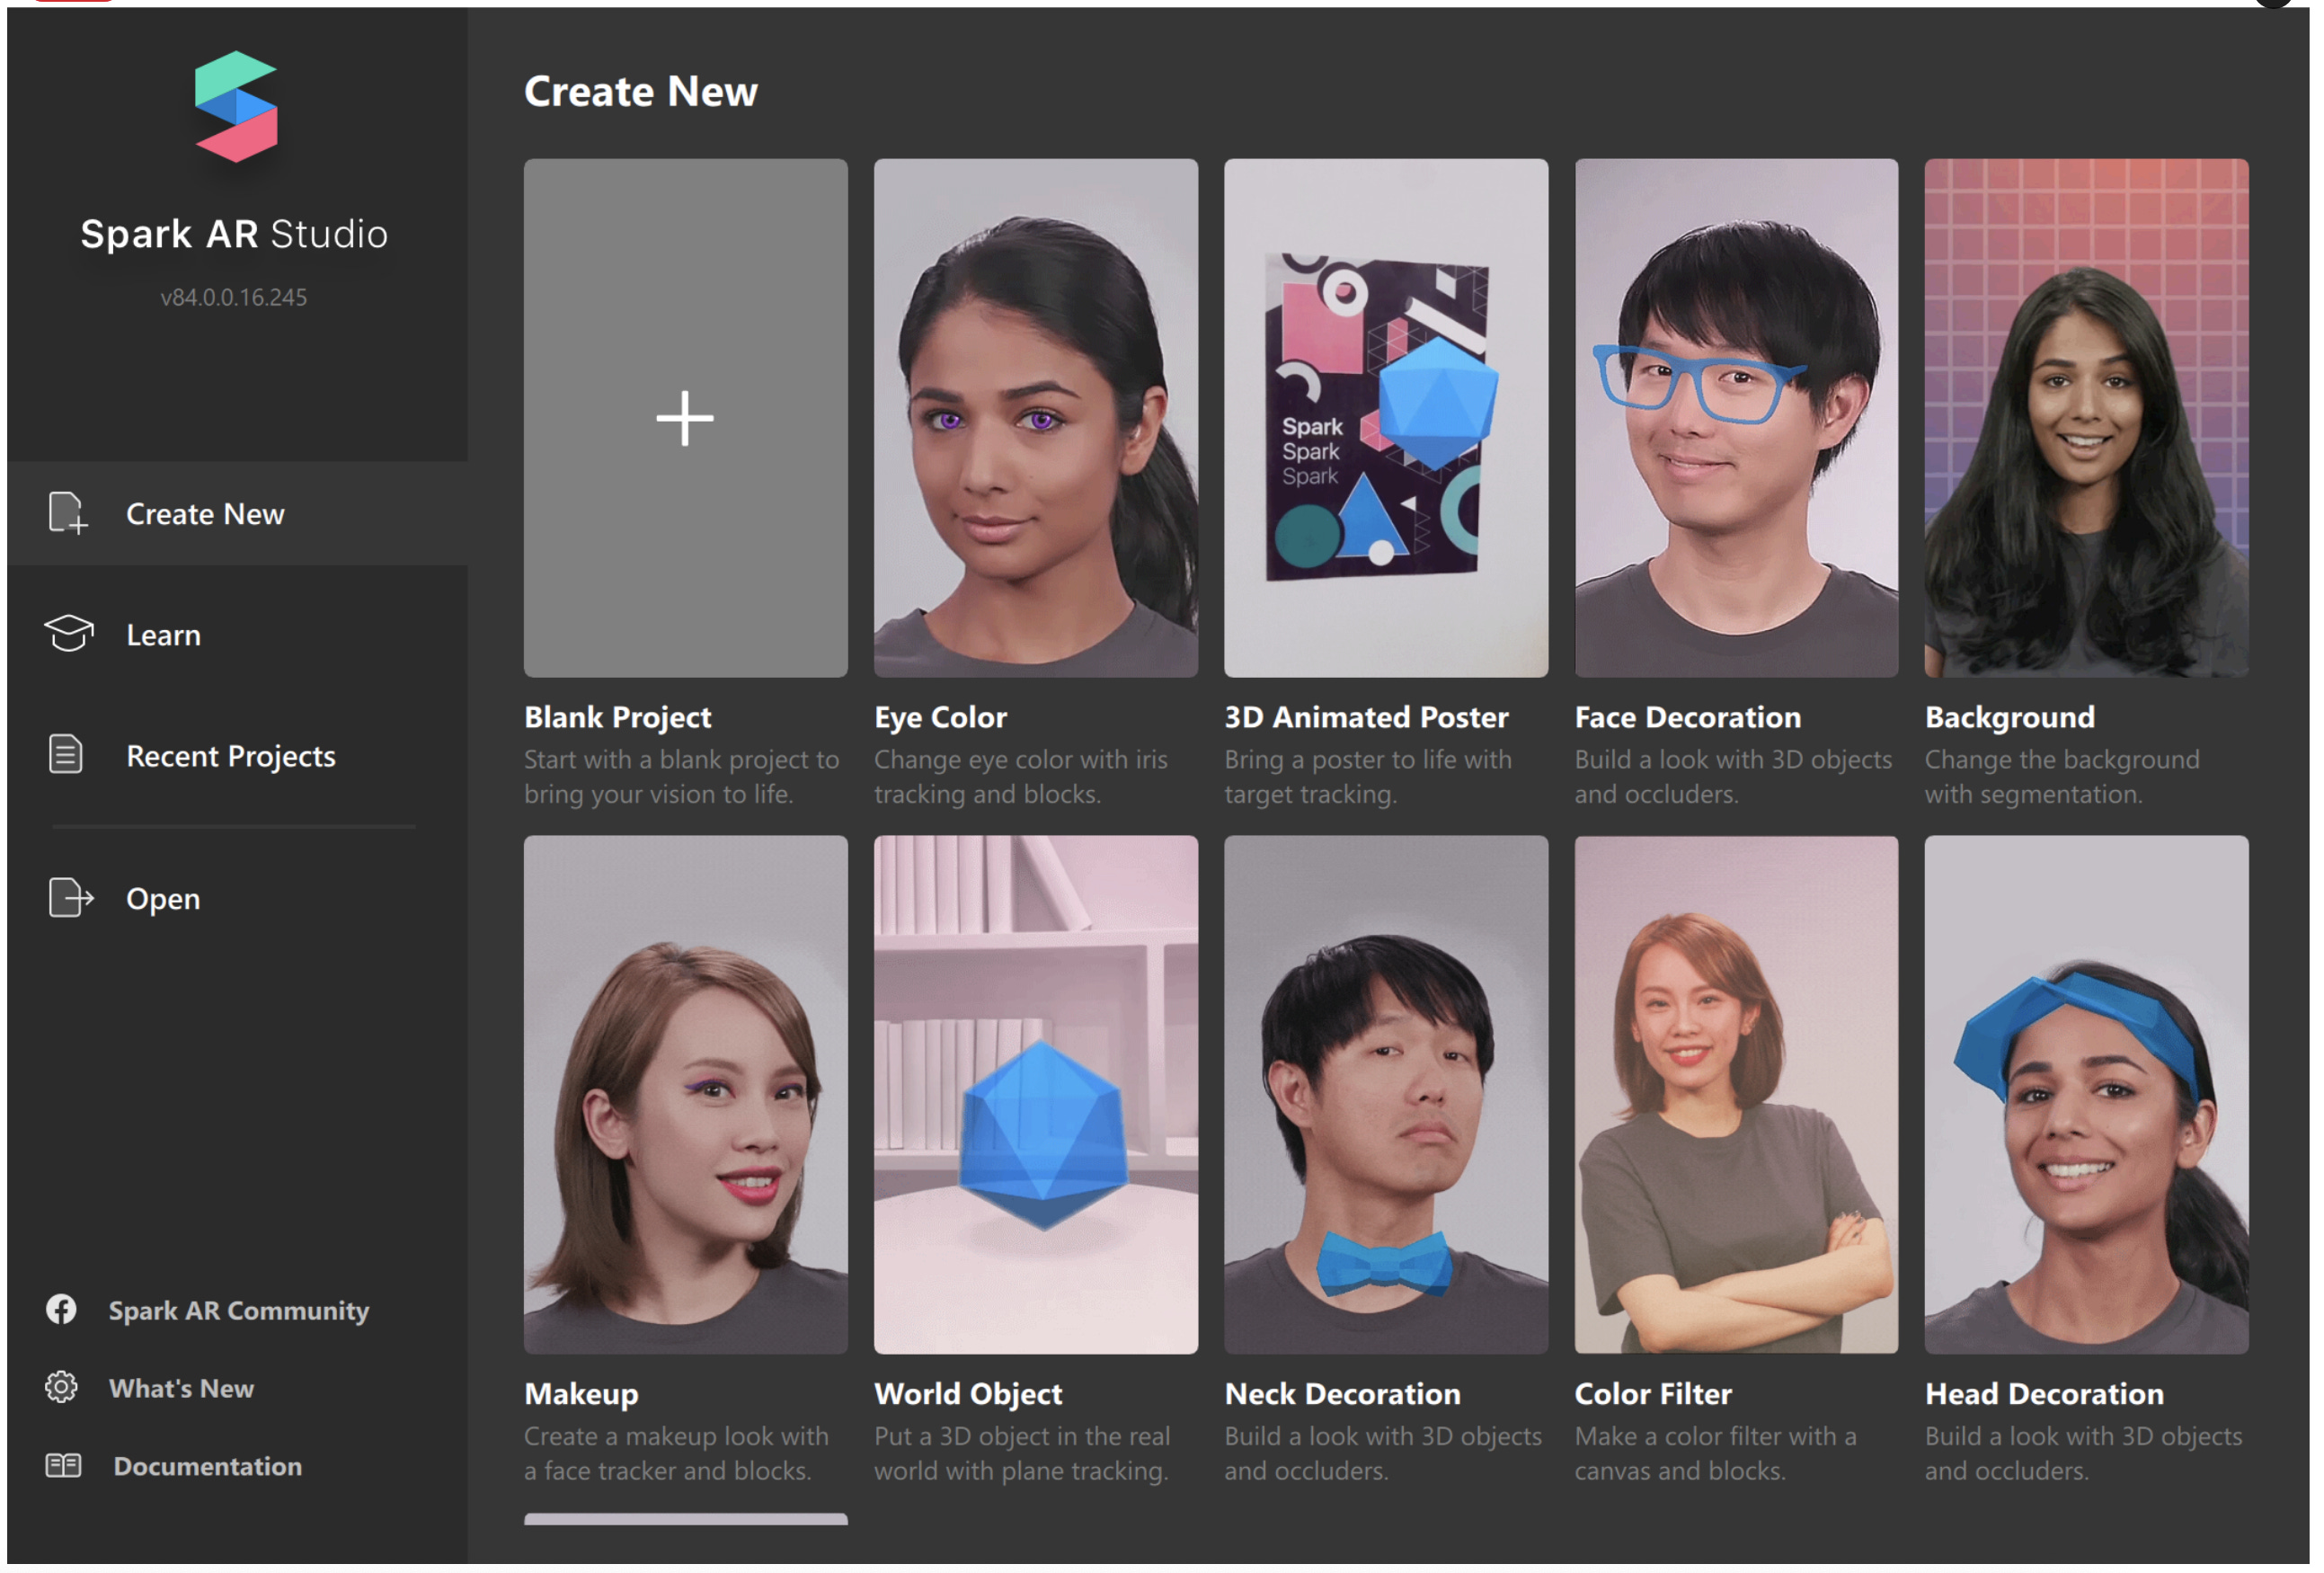Click the Neck Decoration title text
This screenshot has height=1573, width=2324.
[1343, 1394]
